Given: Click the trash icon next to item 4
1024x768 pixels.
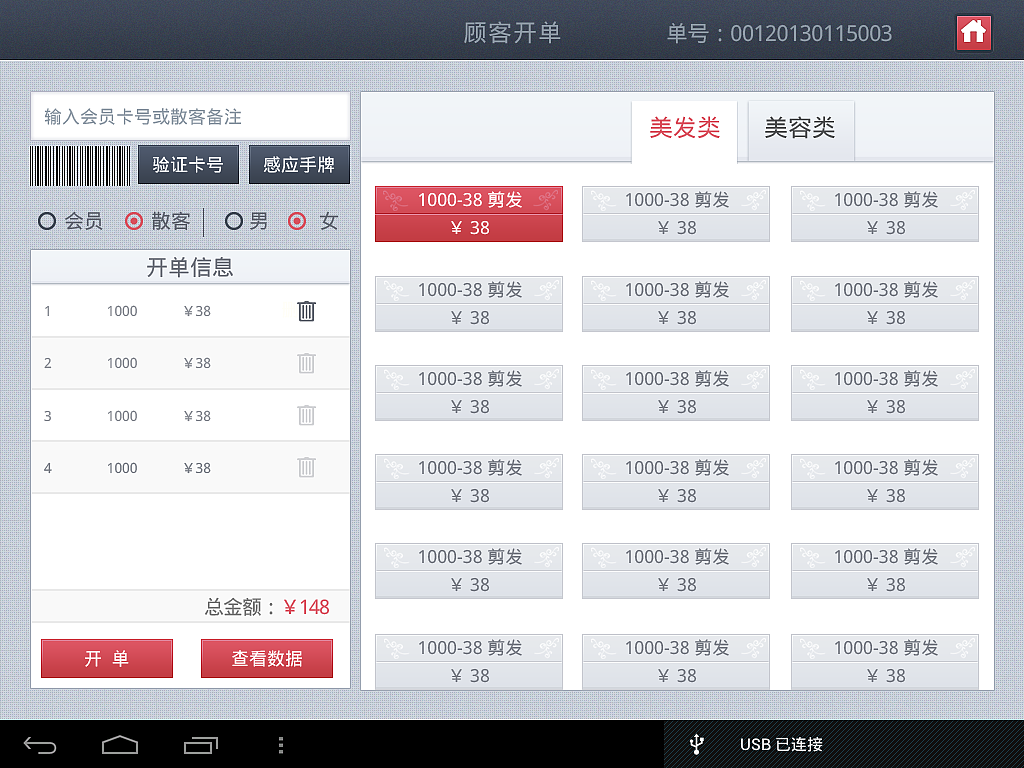Looking at the screenshot, I should coord(306,467).
